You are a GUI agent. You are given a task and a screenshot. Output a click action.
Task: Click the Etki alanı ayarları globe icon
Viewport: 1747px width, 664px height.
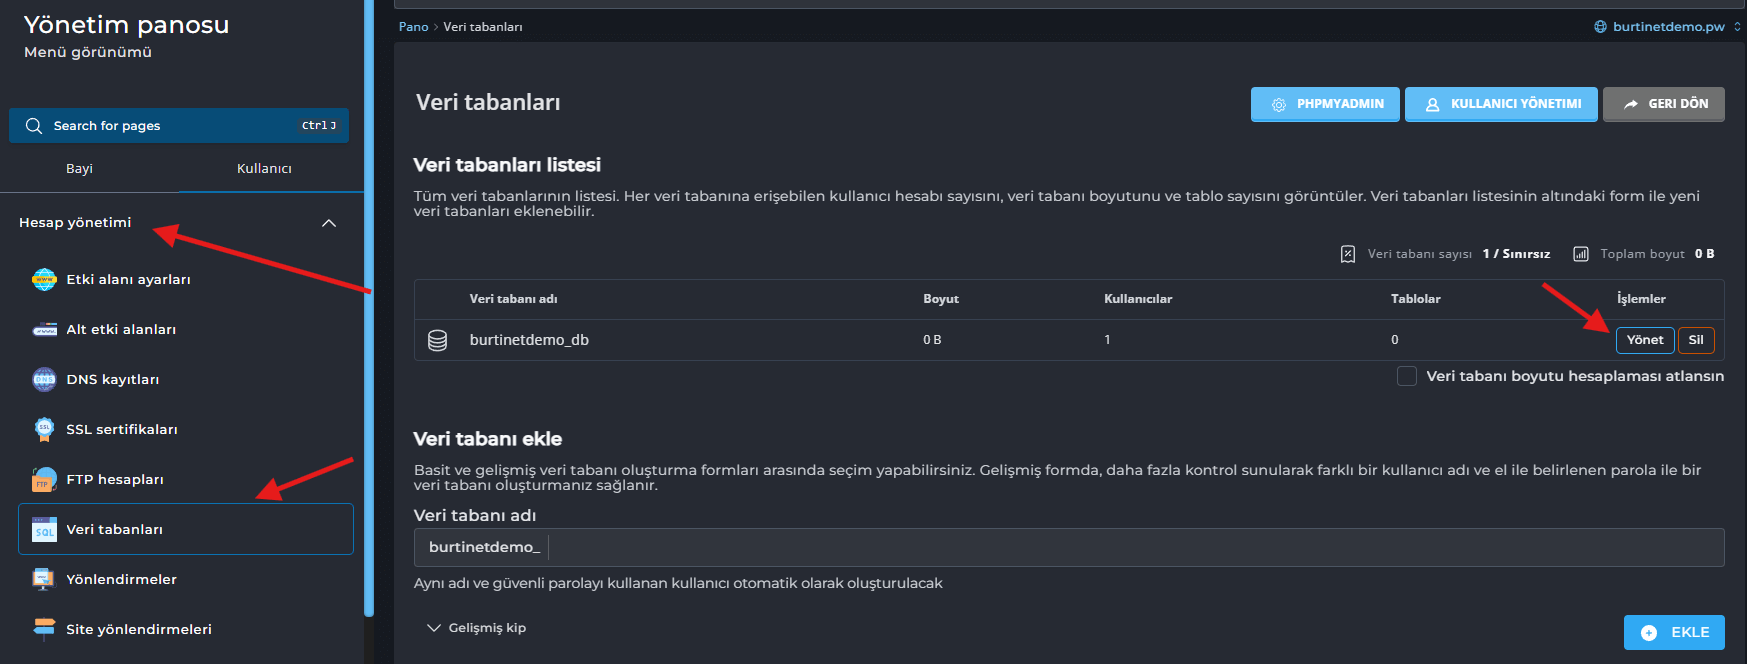[44, 279]
